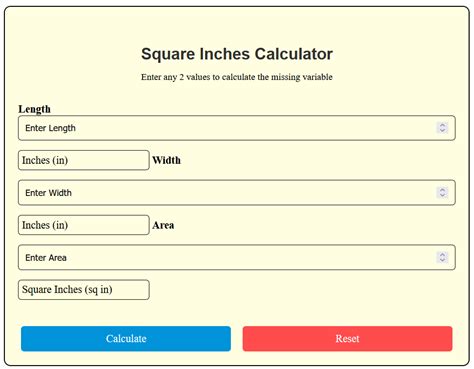The image size is (474, 369).
Task: Open the Length unit dropdown Inches (in)
Action: click(x=84, y=160)
